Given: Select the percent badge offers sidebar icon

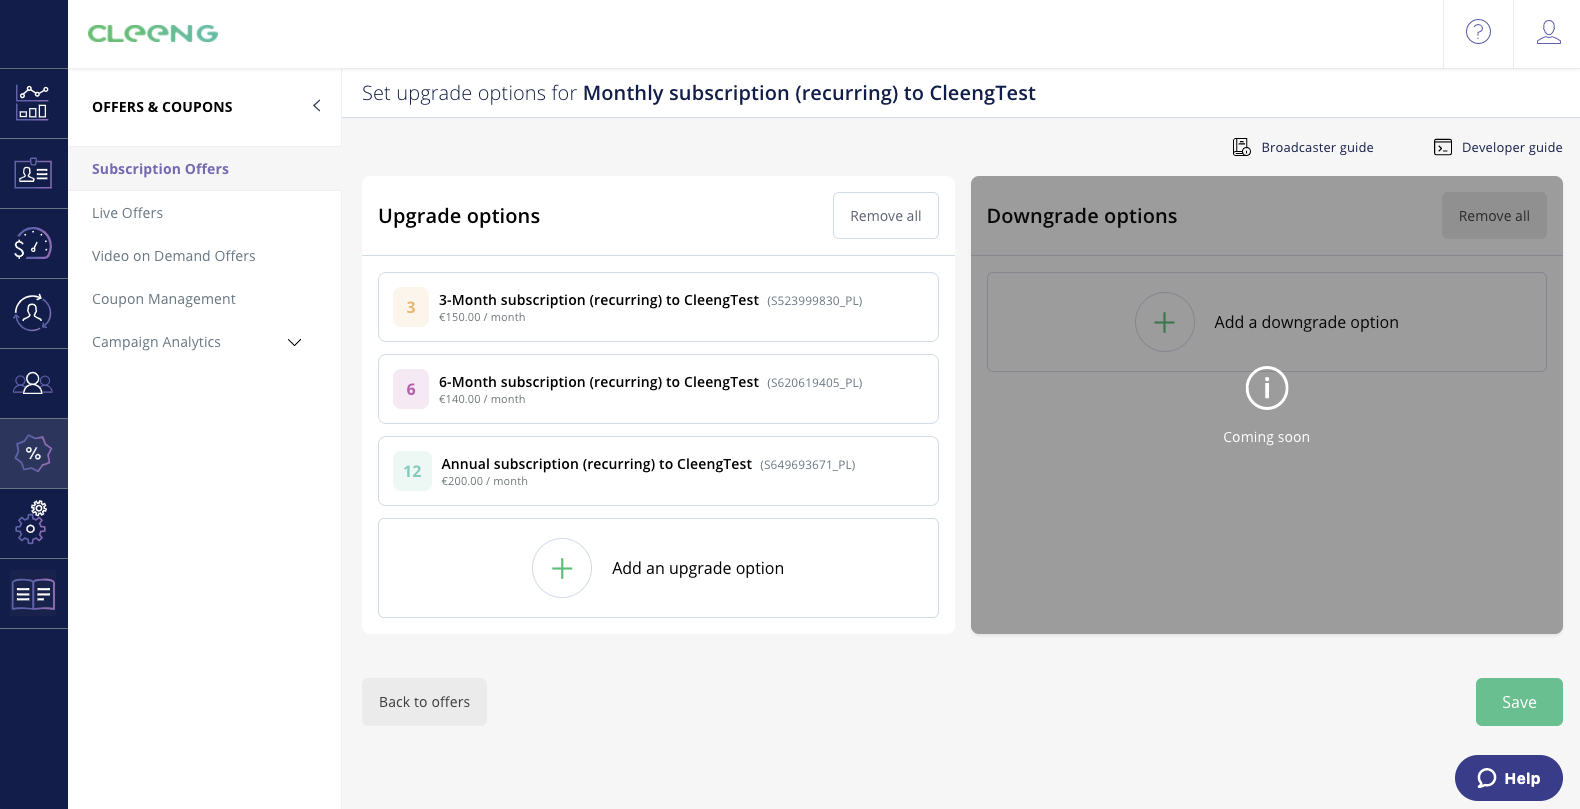Looking at the screenshot, I should [x=33, y=453].
